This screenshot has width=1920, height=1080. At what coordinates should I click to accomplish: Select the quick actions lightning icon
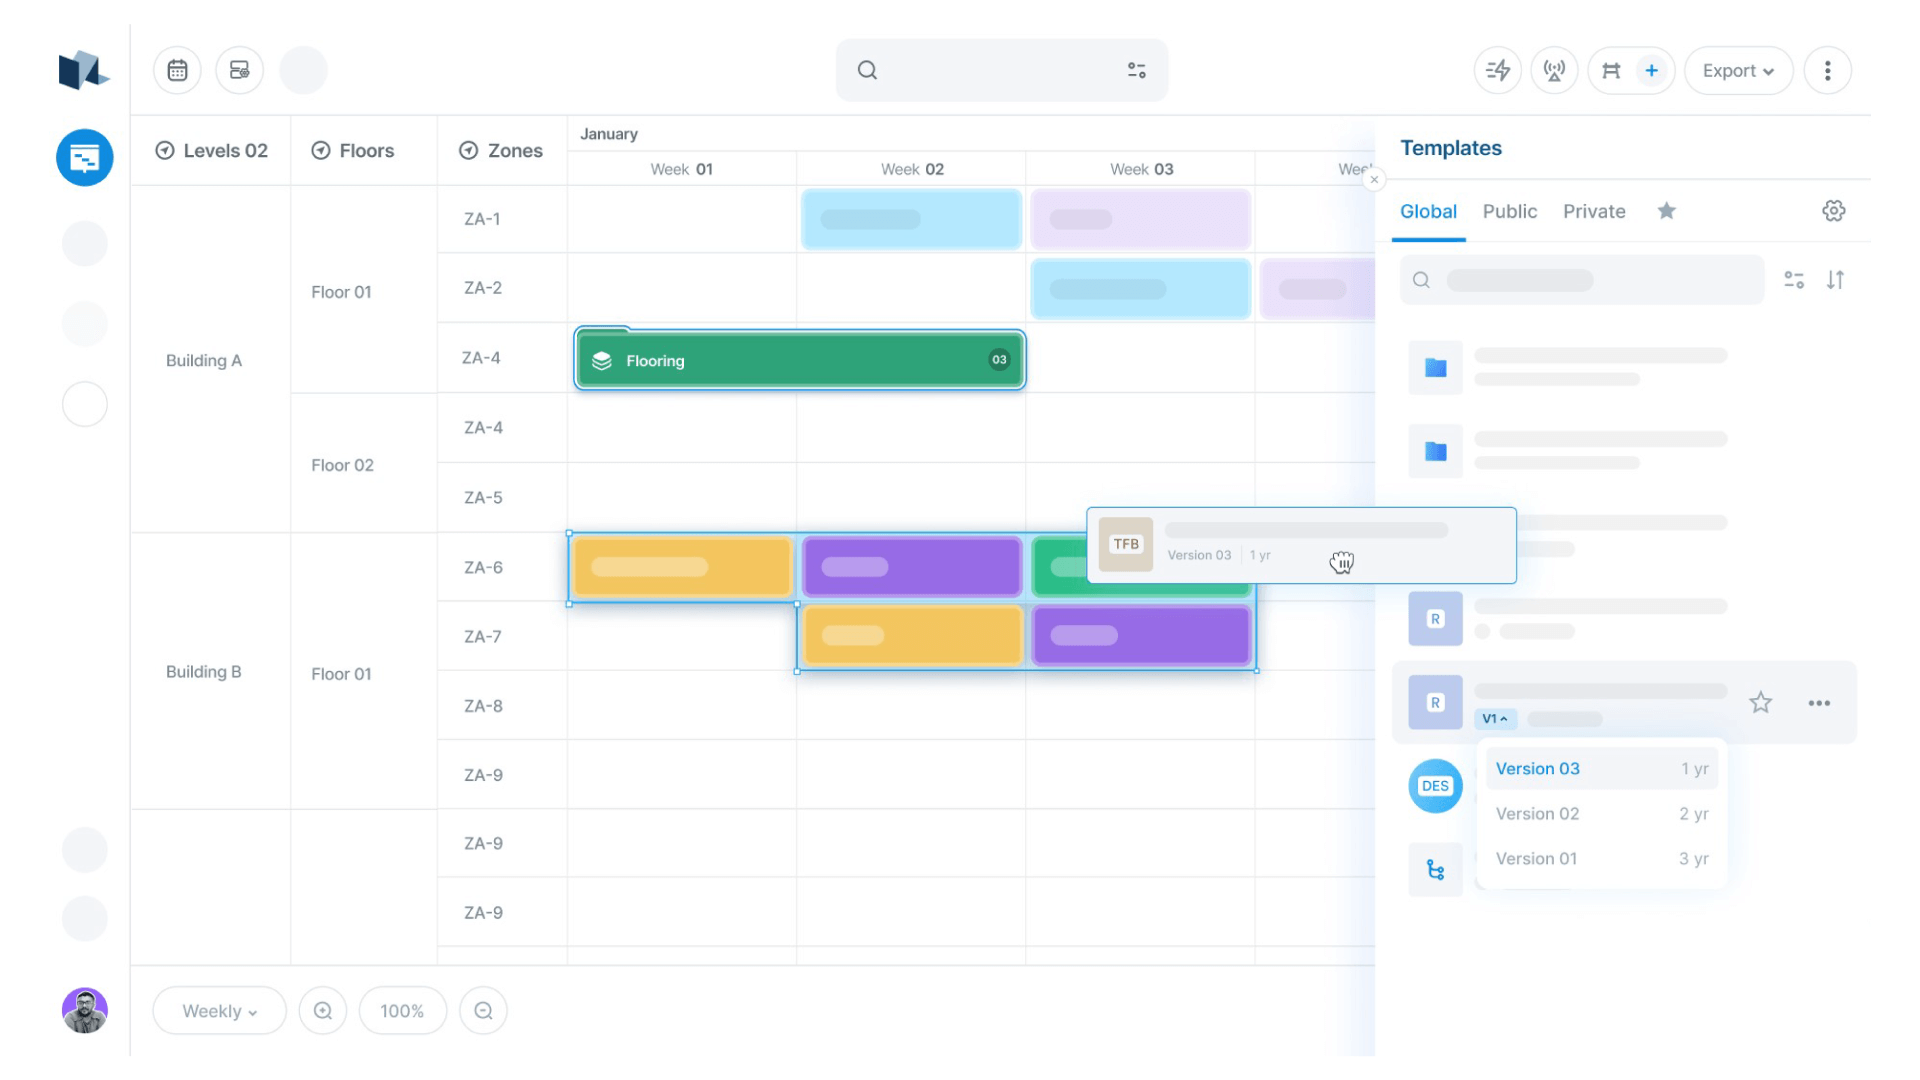(1497, 70)
